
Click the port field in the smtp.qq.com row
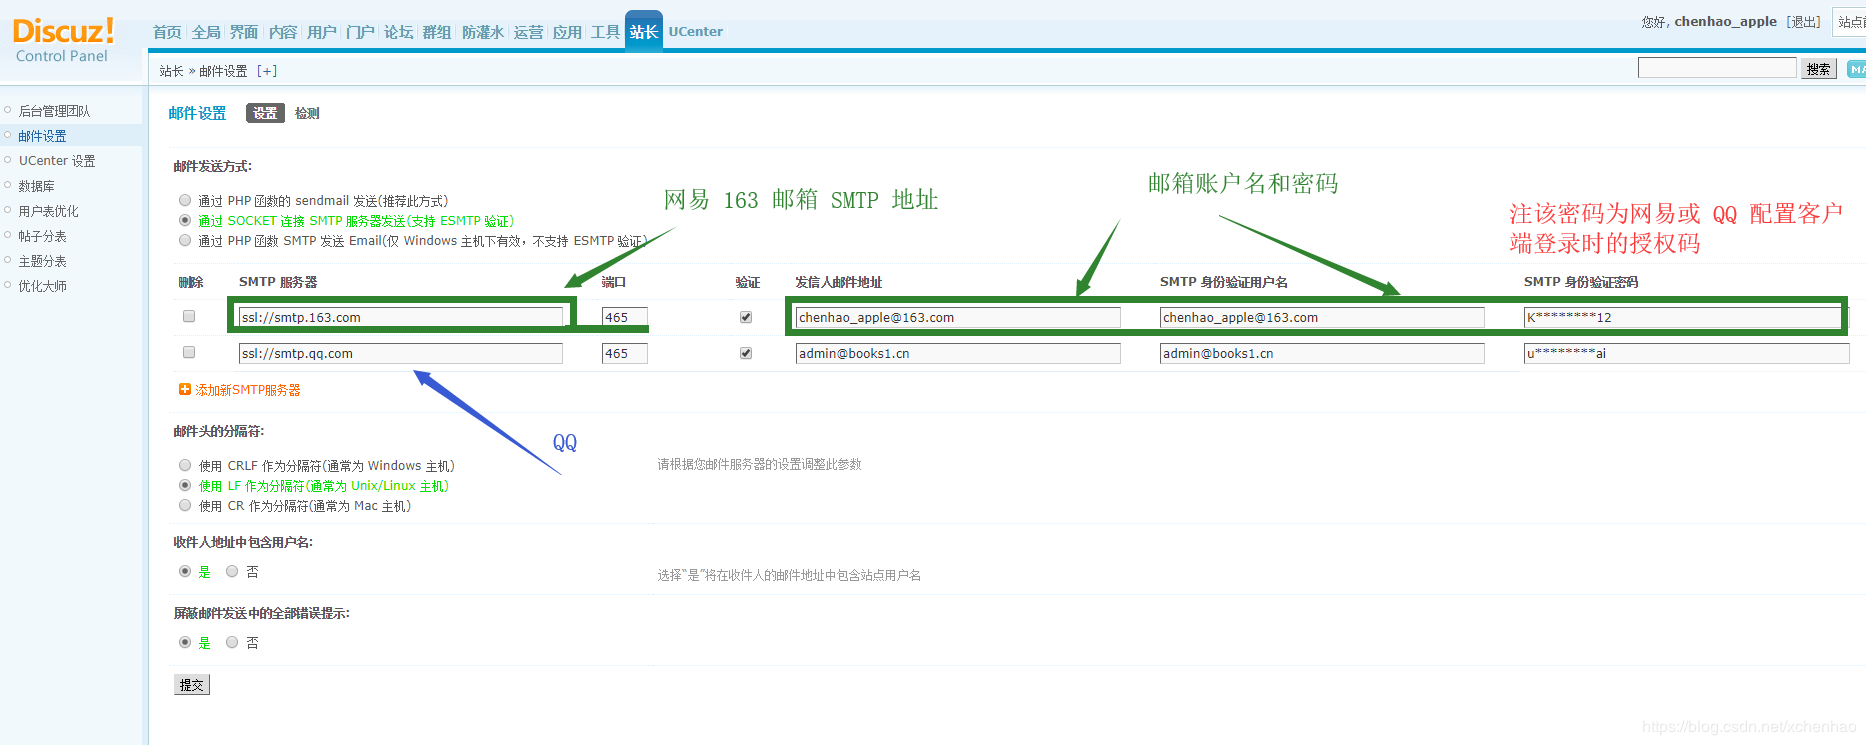pos(624,354)
